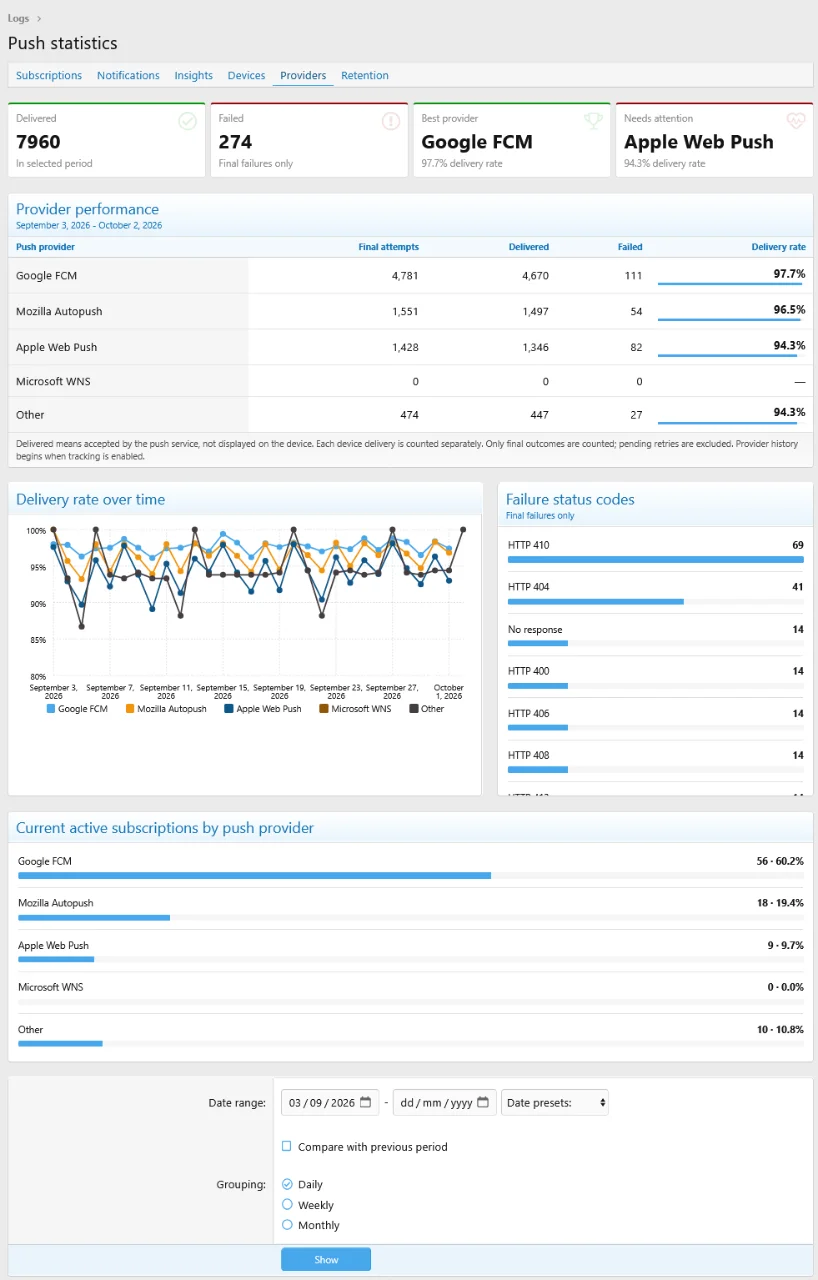Click the Failed warning icon
This screenshot has width=818, height=1280.
[x=390, y=121]
